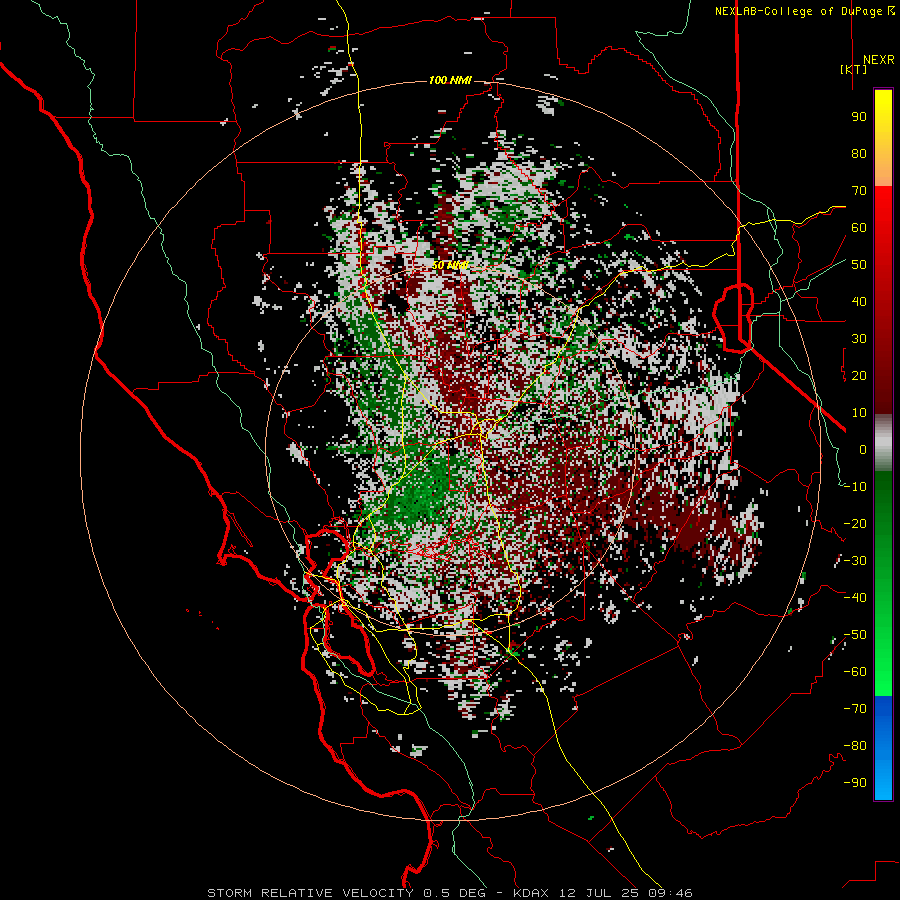
Task: Click the 100 NMI range ring label
Action: [x=450, y=80]
